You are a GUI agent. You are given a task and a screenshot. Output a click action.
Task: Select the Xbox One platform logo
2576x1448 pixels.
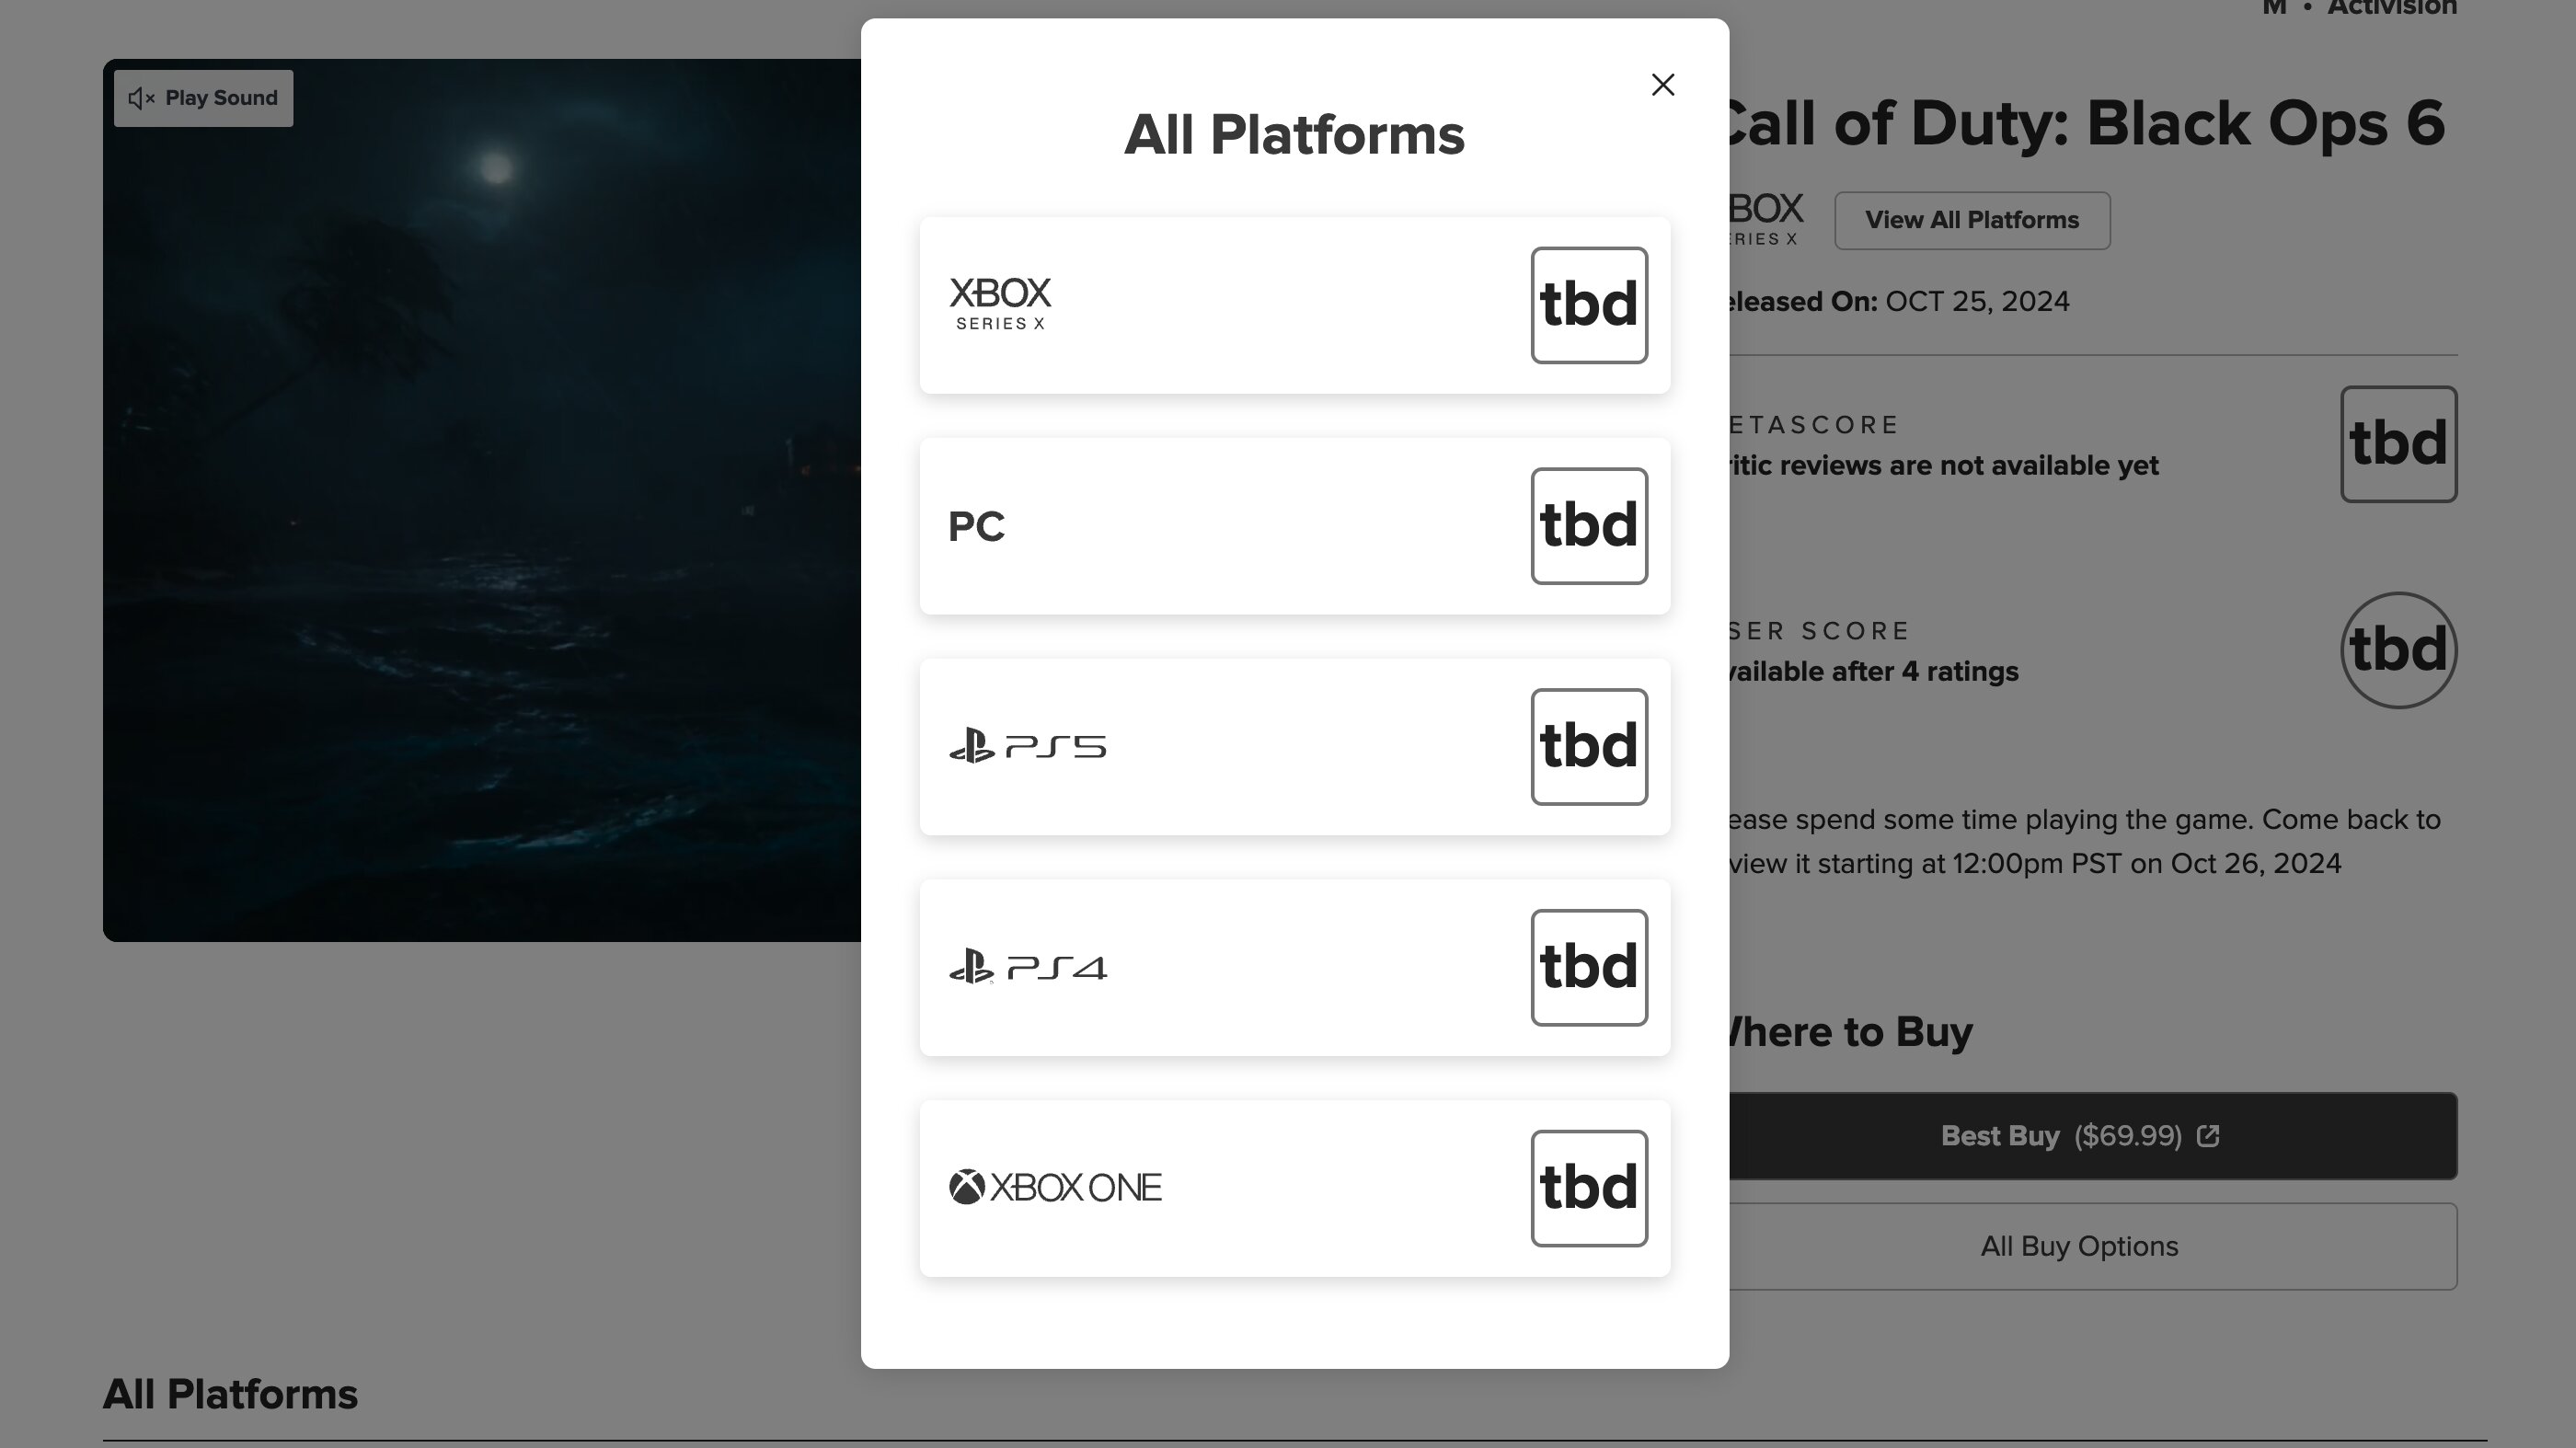1055,1188
